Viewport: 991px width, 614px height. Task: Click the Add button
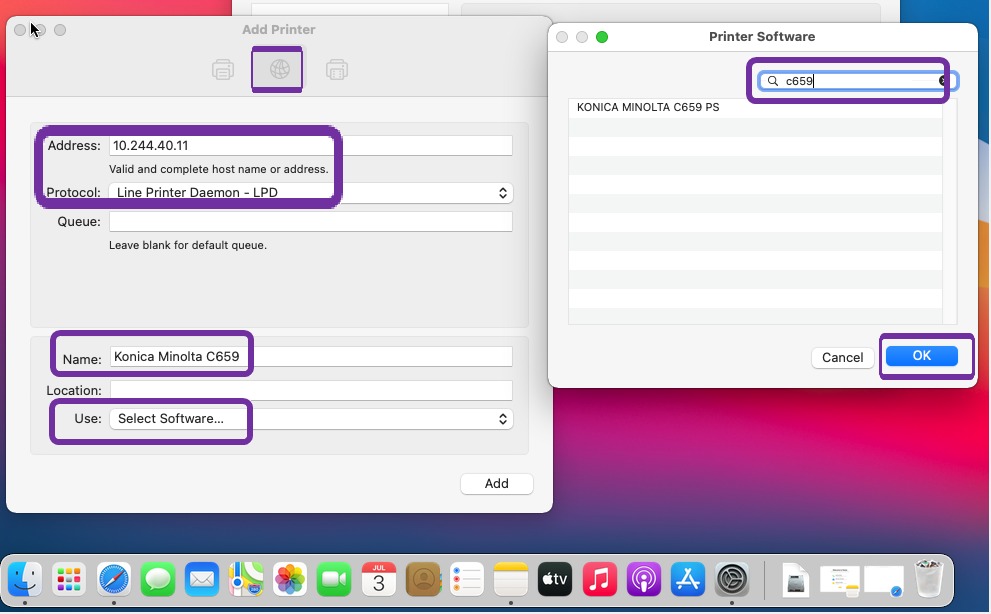[496, 484]
